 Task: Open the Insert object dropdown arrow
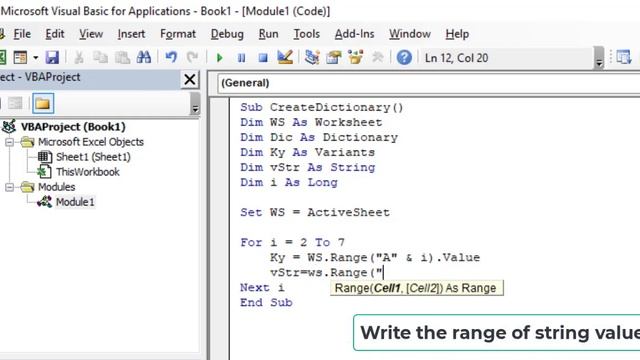click(x=36, y=58)
